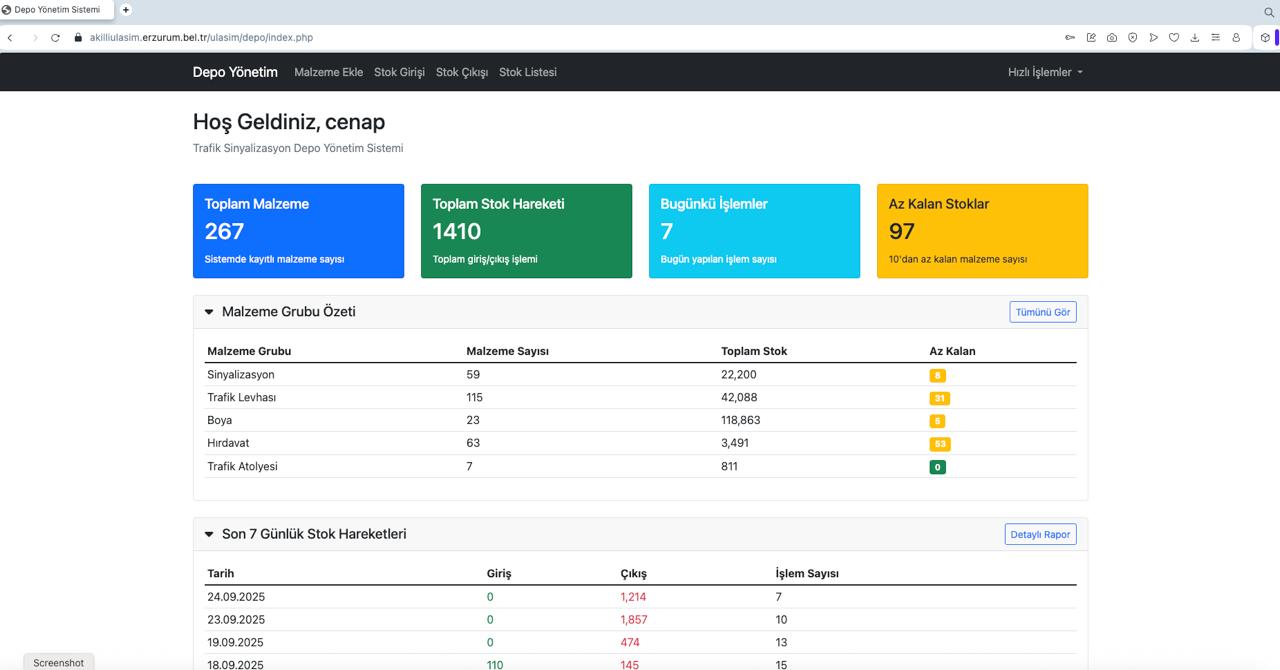1280x670 pixels.
Task: Collapse the Malzeme Grubu Özeti section
Action: (209, 312)
